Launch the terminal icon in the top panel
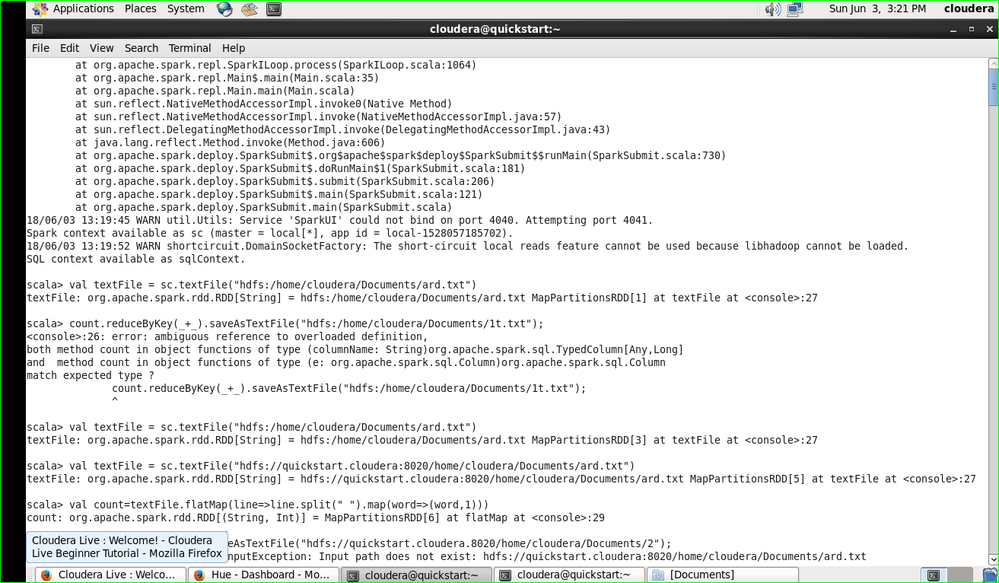Screen dimensions: 999x583 pos(274,9)
